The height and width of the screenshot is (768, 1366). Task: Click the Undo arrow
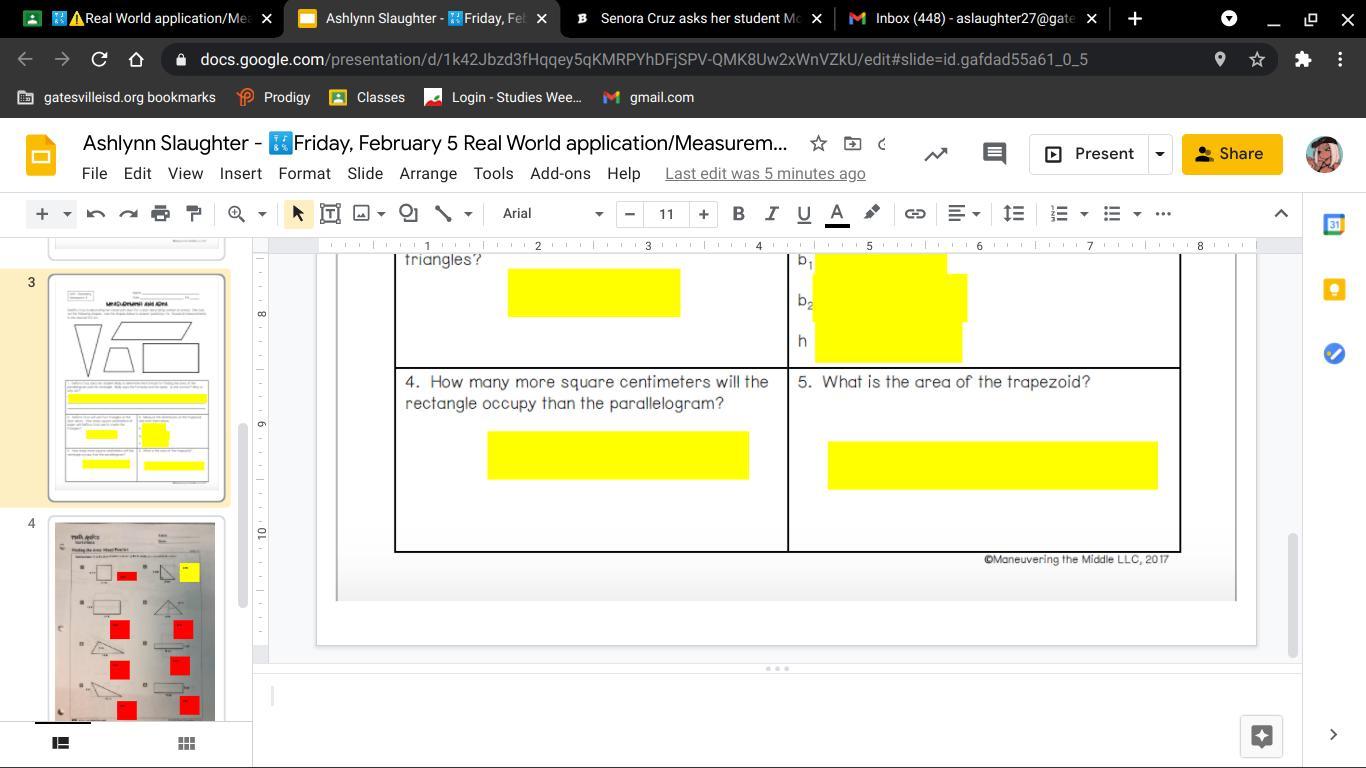coord(96,213)
